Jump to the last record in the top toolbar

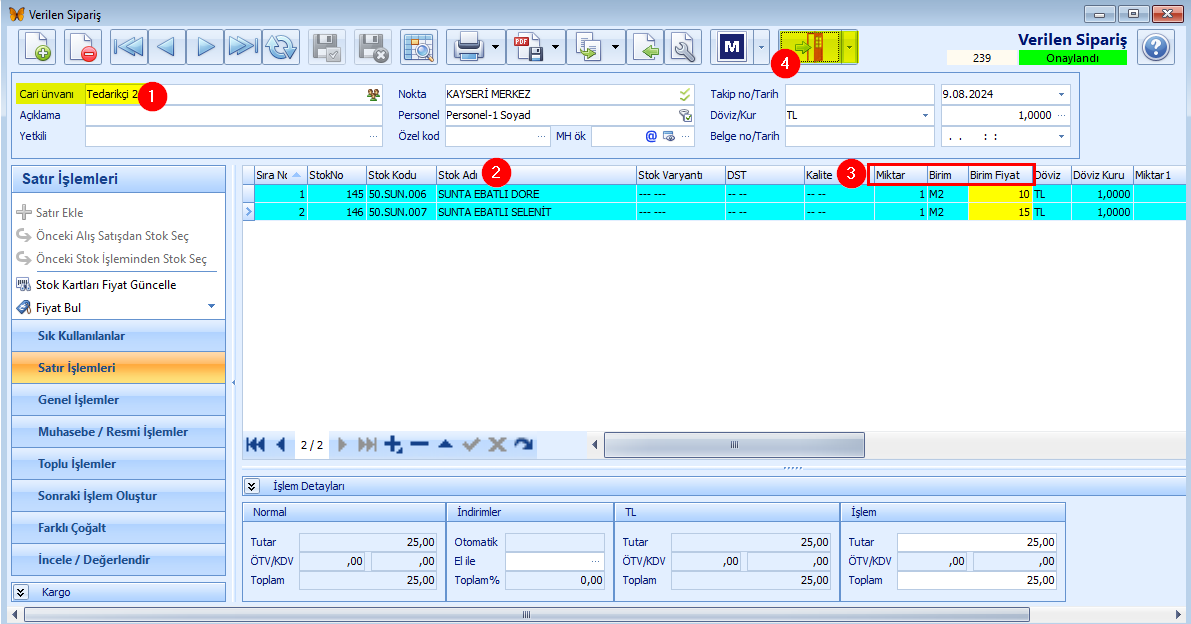click(x=243, y=47)
